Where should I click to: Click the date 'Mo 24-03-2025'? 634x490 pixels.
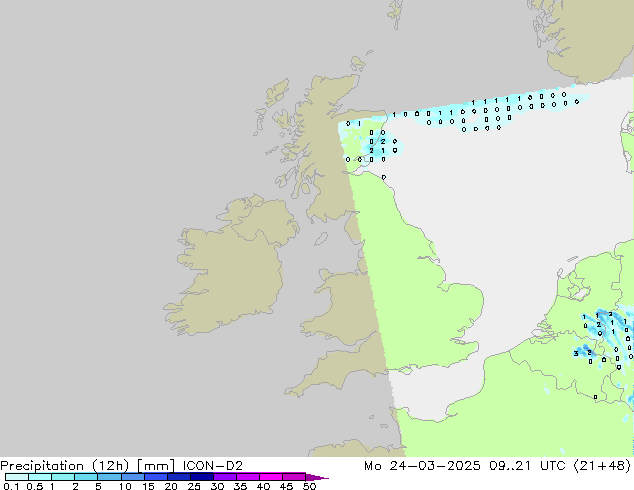click(422, 466)
